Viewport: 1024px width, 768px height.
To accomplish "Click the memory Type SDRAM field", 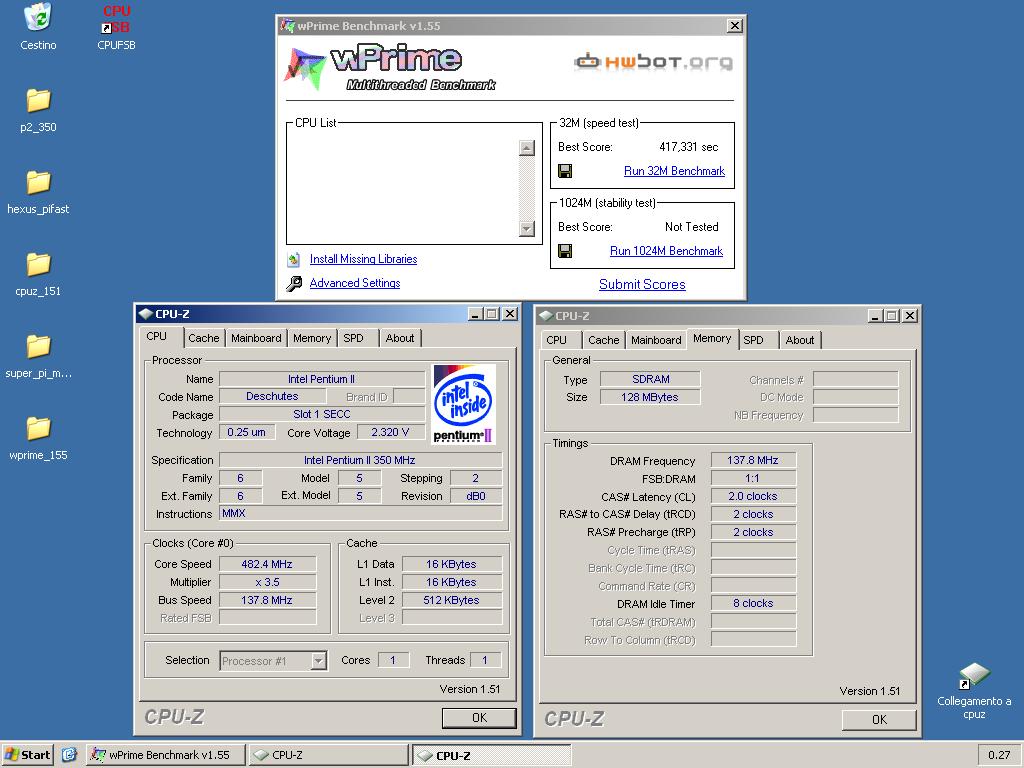I will (x=650, y=379).
